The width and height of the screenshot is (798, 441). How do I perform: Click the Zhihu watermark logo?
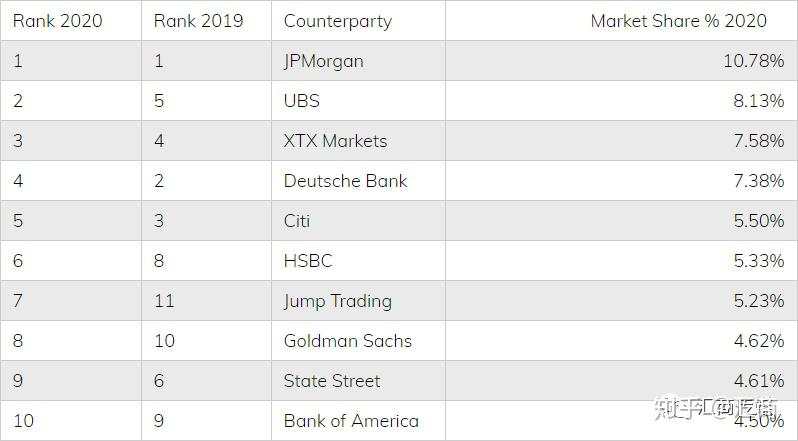pos(716,408)
